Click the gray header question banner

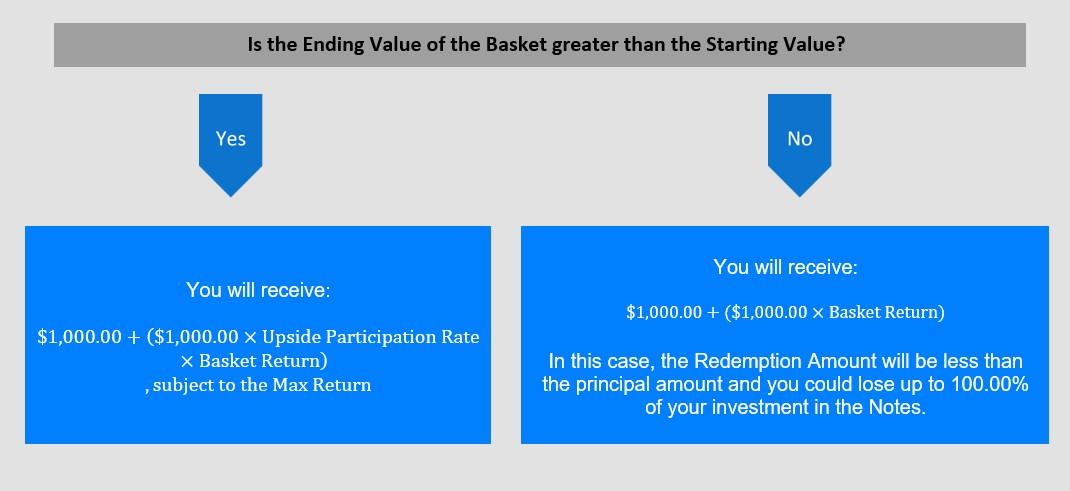tap(540, 45)
